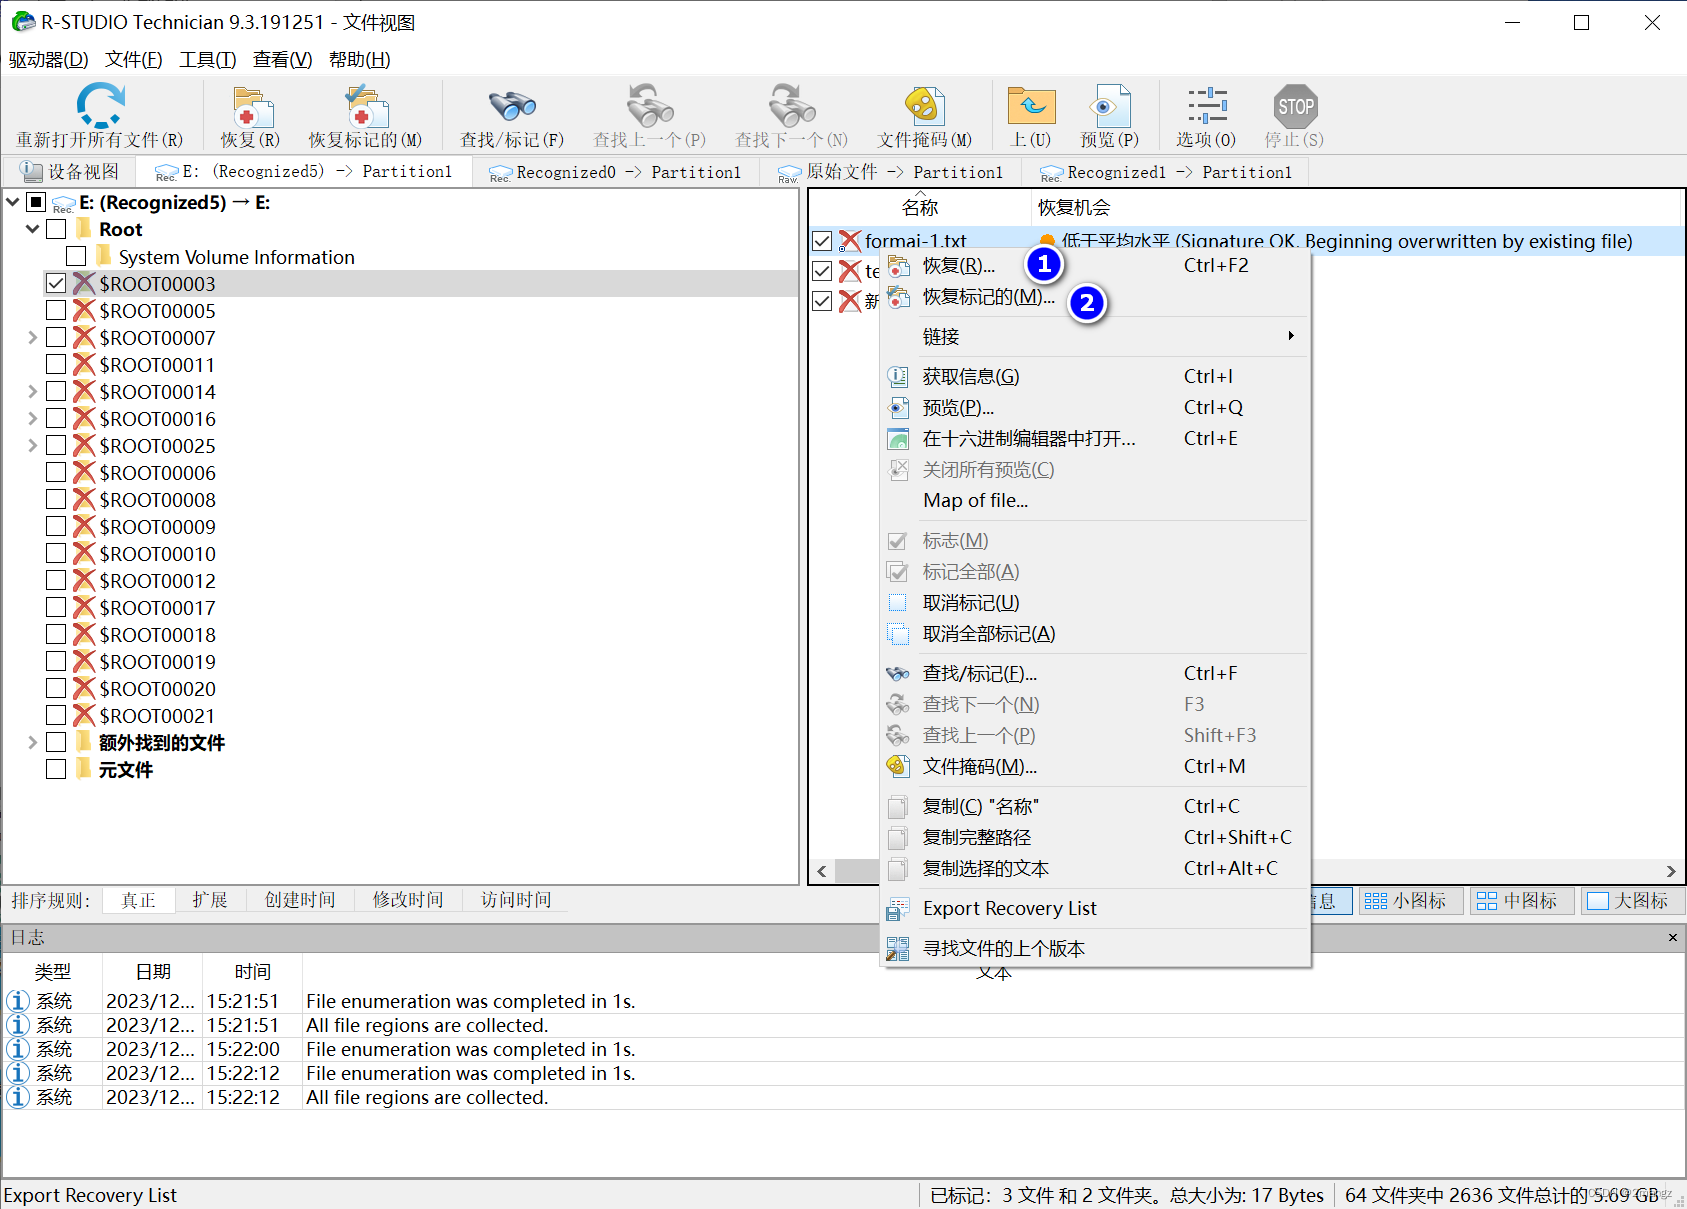This screenshot has width=1687, height=1209.
Task: Switch to Recognized0 → Partition1 tab
Action: pyautogui.click(x=614, y=172)
